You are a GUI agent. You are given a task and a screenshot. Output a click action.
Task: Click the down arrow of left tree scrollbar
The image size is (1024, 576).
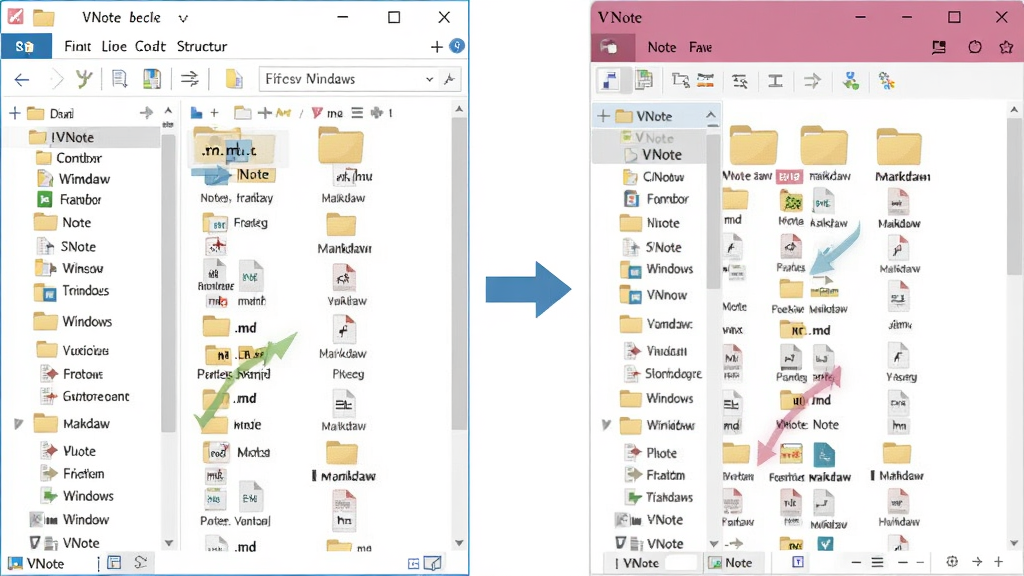[168, 543]
